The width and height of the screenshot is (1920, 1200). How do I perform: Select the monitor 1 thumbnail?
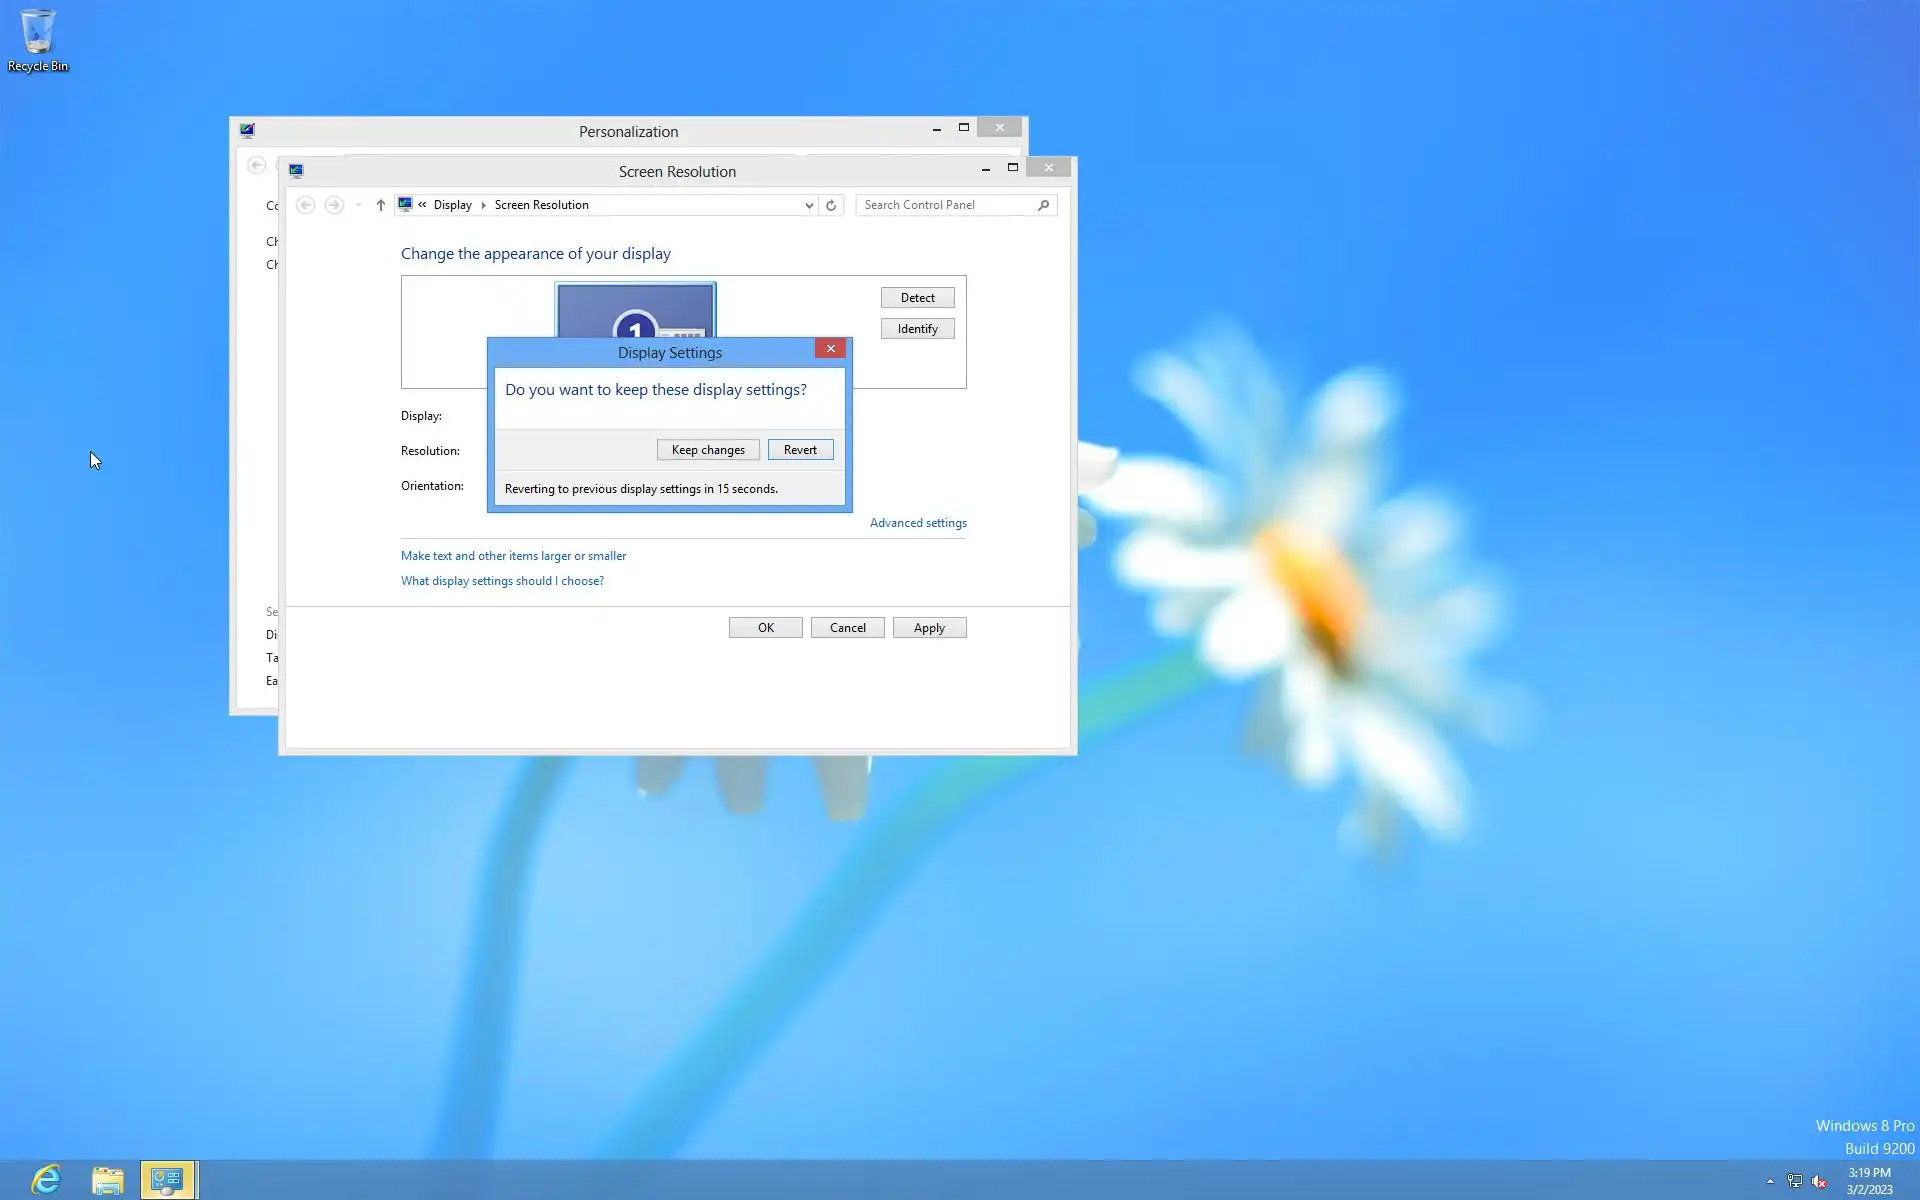(x=635, y=308)
